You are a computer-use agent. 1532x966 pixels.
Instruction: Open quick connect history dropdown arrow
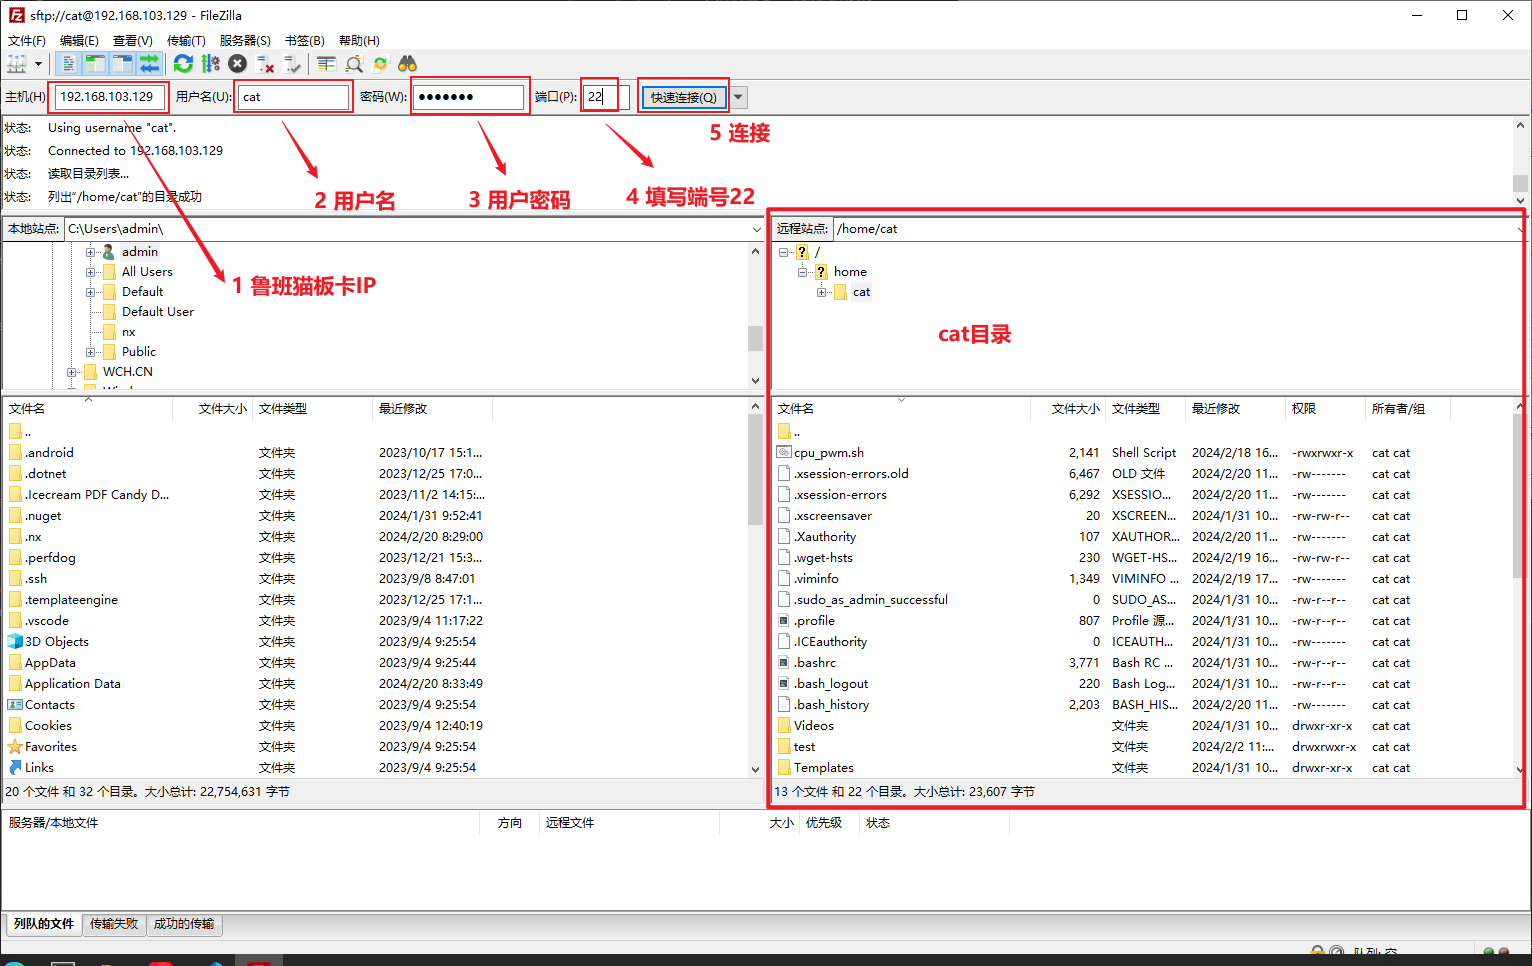pyautogui.click(x=739, y=97)
